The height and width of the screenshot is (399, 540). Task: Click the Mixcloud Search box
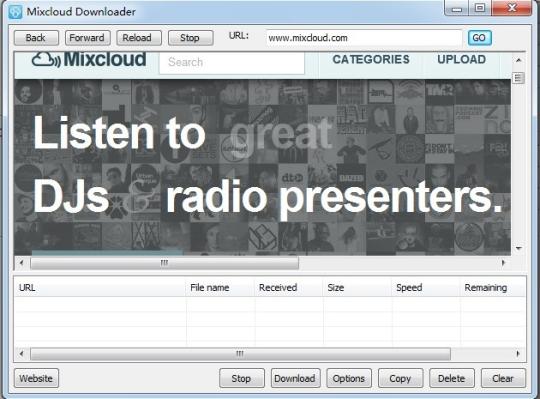[x=232, y=62]
